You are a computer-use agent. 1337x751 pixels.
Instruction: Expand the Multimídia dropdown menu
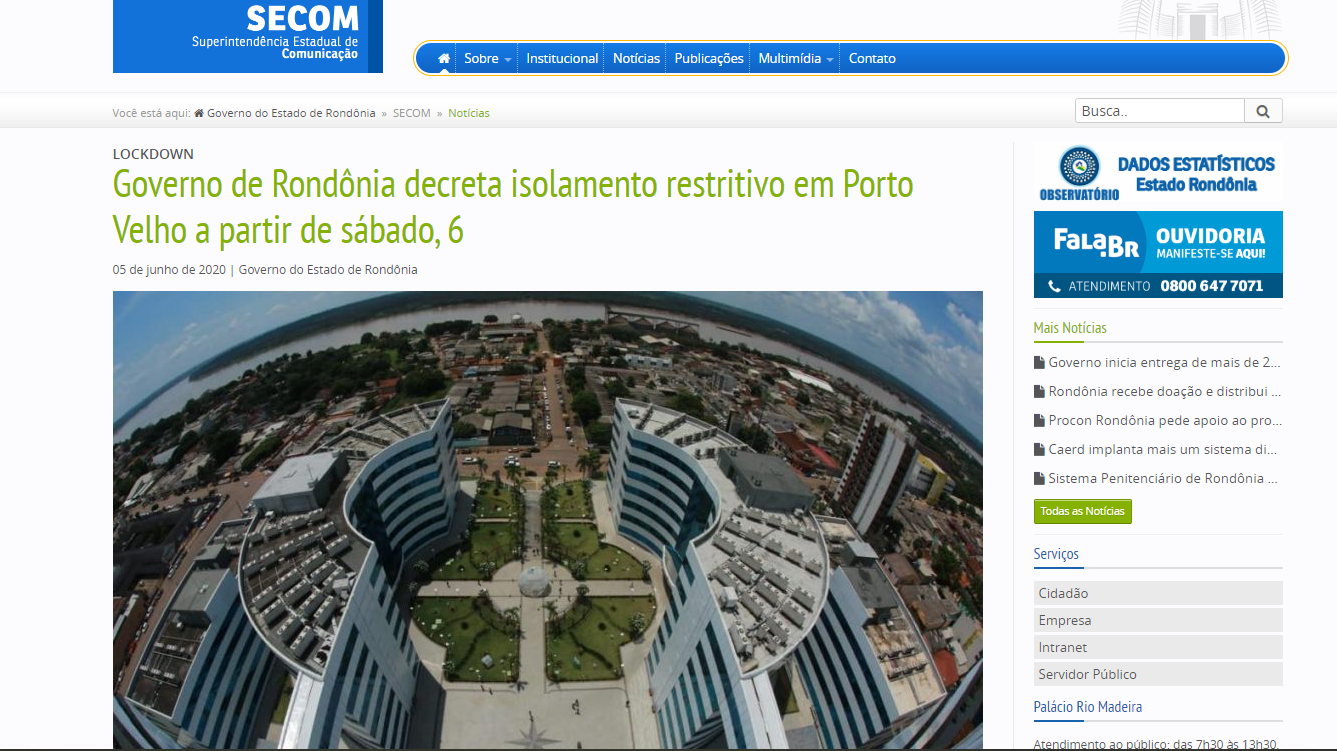(x=795, y=58)
